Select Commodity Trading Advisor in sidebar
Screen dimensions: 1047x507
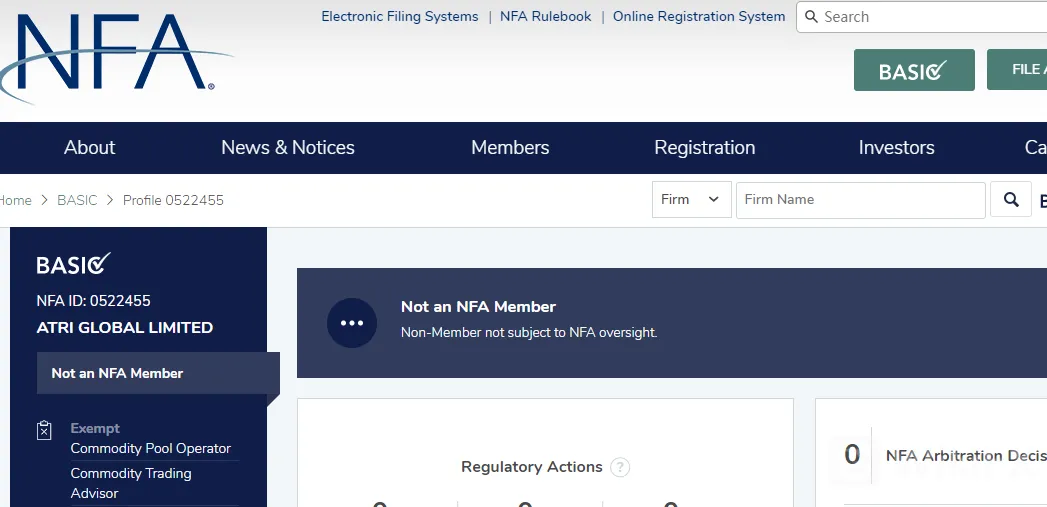pos(131,483)
